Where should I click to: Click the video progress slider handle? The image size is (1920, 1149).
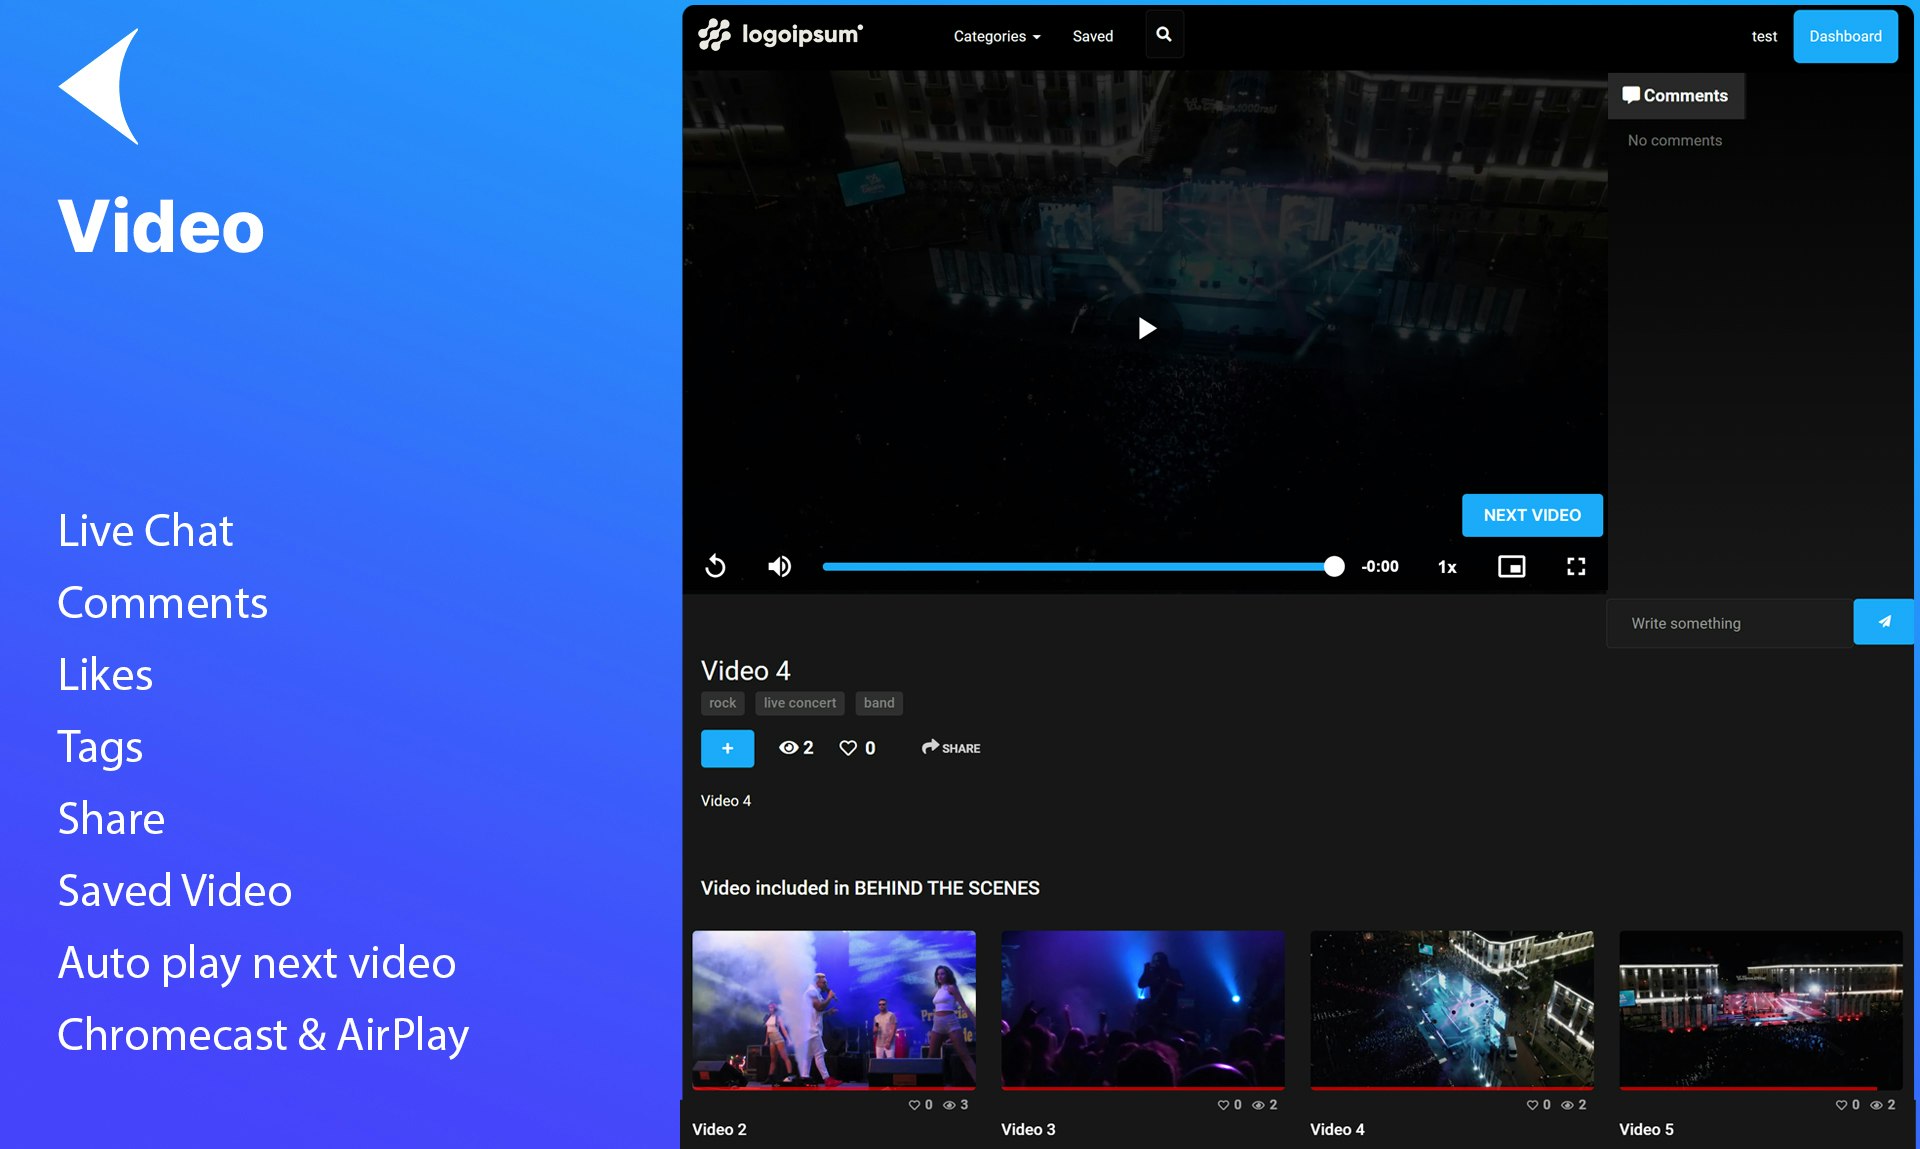pos(1334,567)
